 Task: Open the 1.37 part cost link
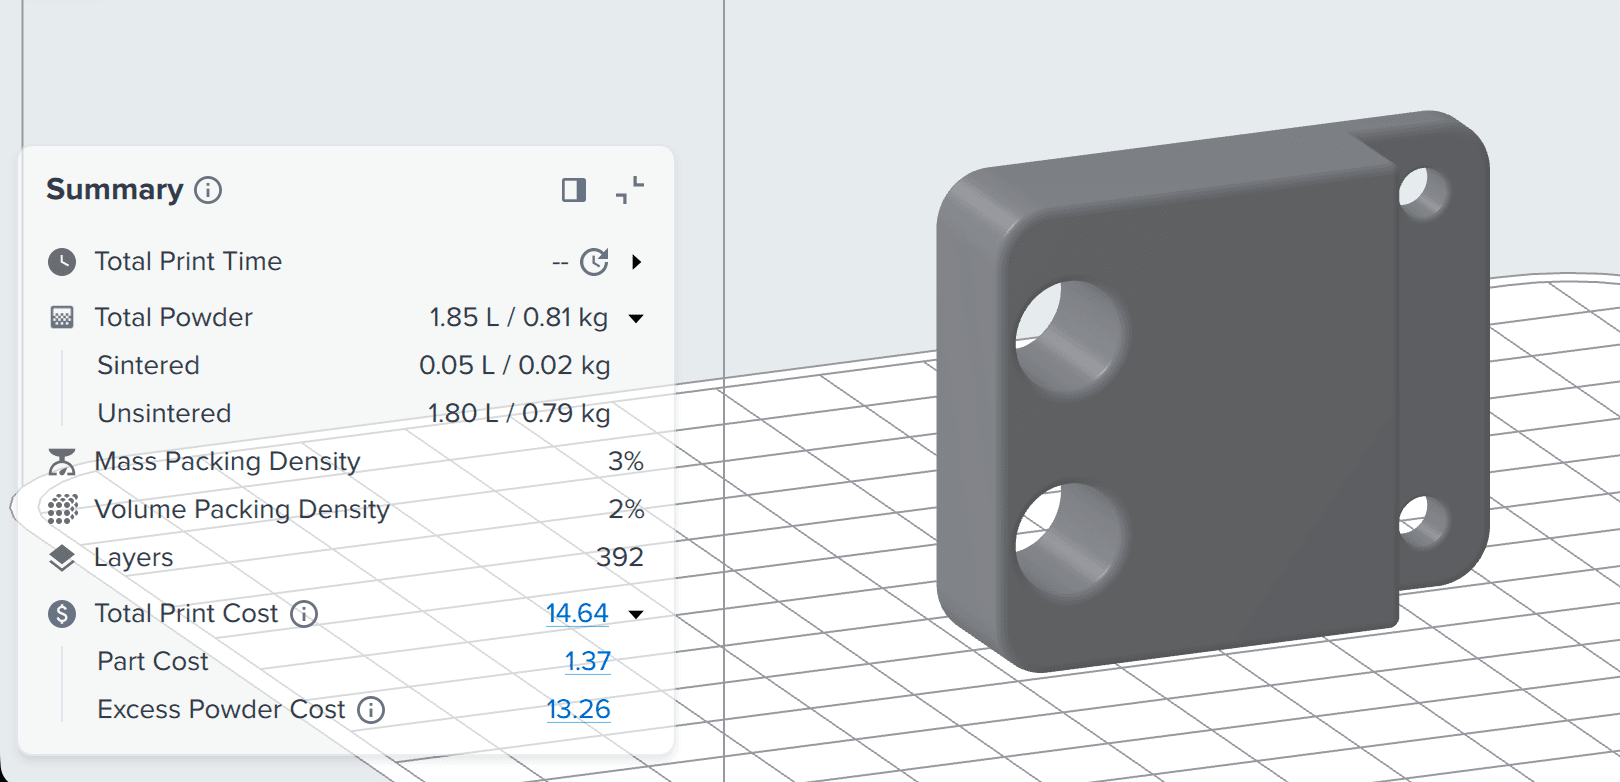click(x=588, y=661)
